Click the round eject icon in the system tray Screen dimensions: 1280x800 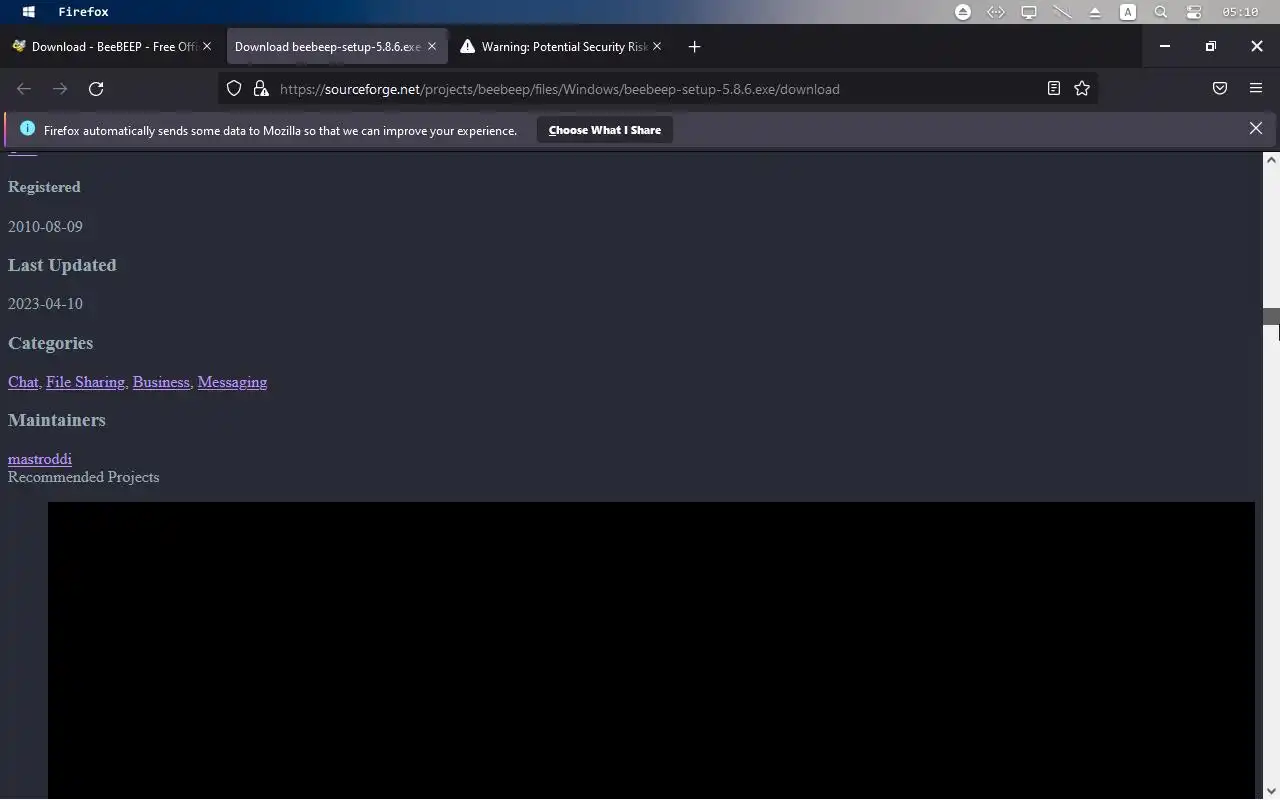click(x=962, y=12)
